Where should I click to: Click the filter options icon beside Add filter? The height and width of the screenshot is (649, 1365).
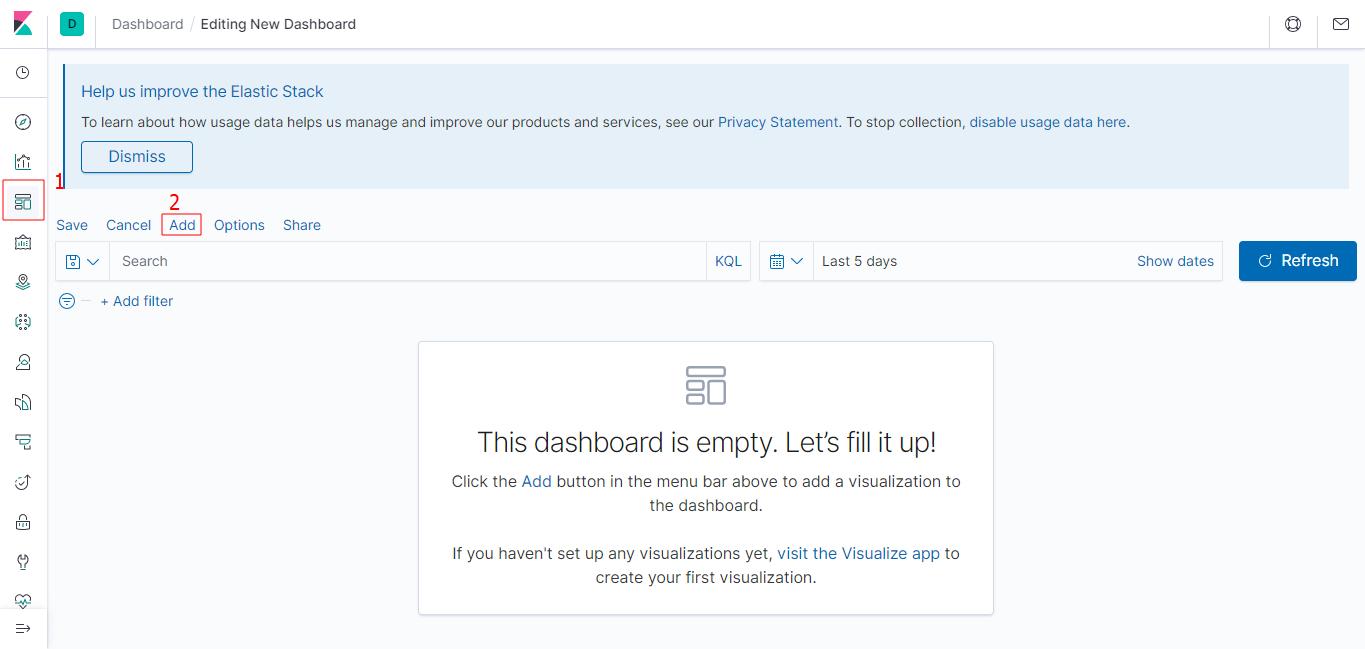tap(67, 301)
